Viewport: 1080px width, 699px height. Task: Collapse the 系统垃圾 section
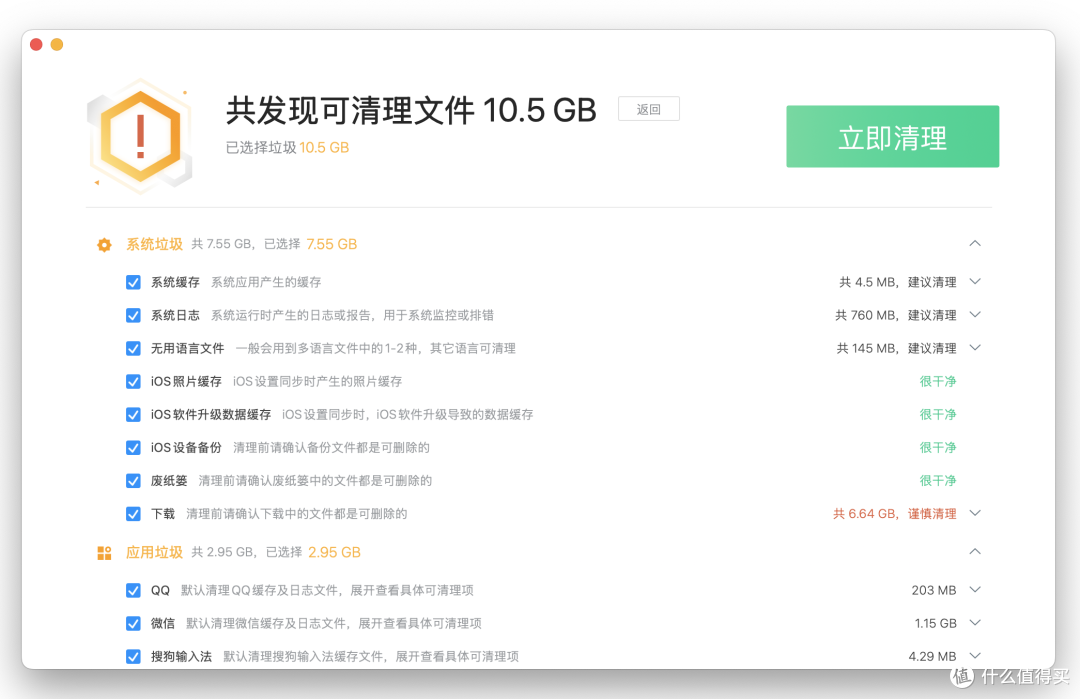(x=975, y=244)
